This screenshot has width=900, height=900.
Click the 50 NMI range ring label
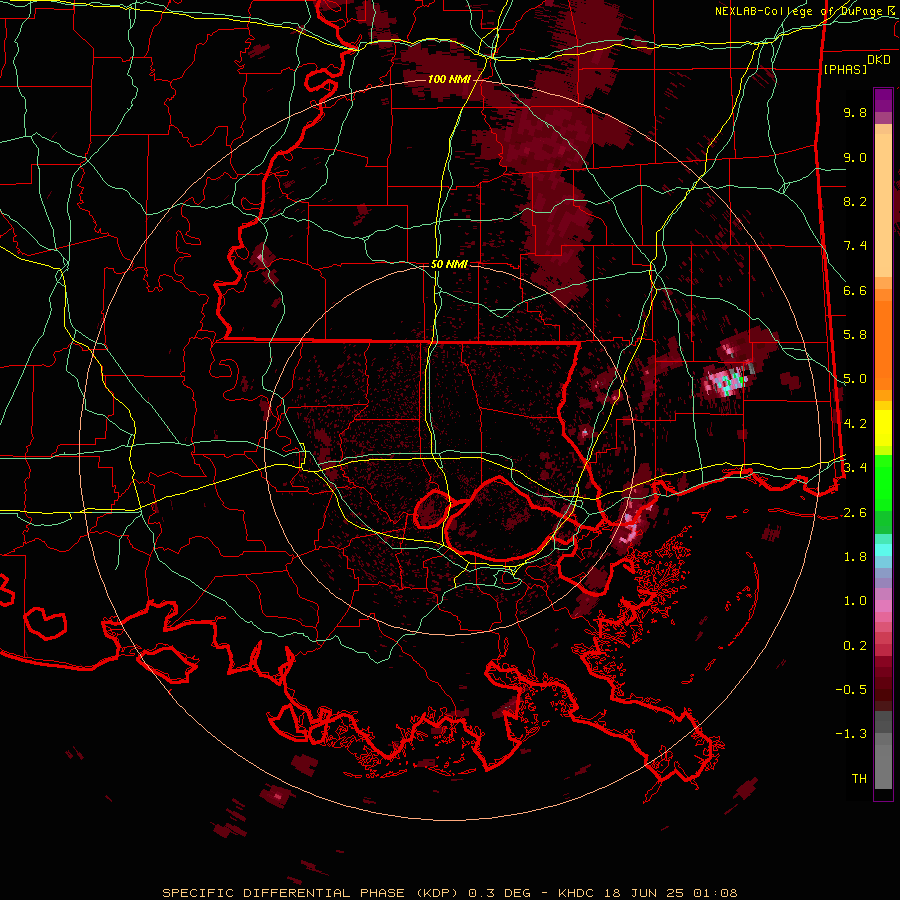449,264
